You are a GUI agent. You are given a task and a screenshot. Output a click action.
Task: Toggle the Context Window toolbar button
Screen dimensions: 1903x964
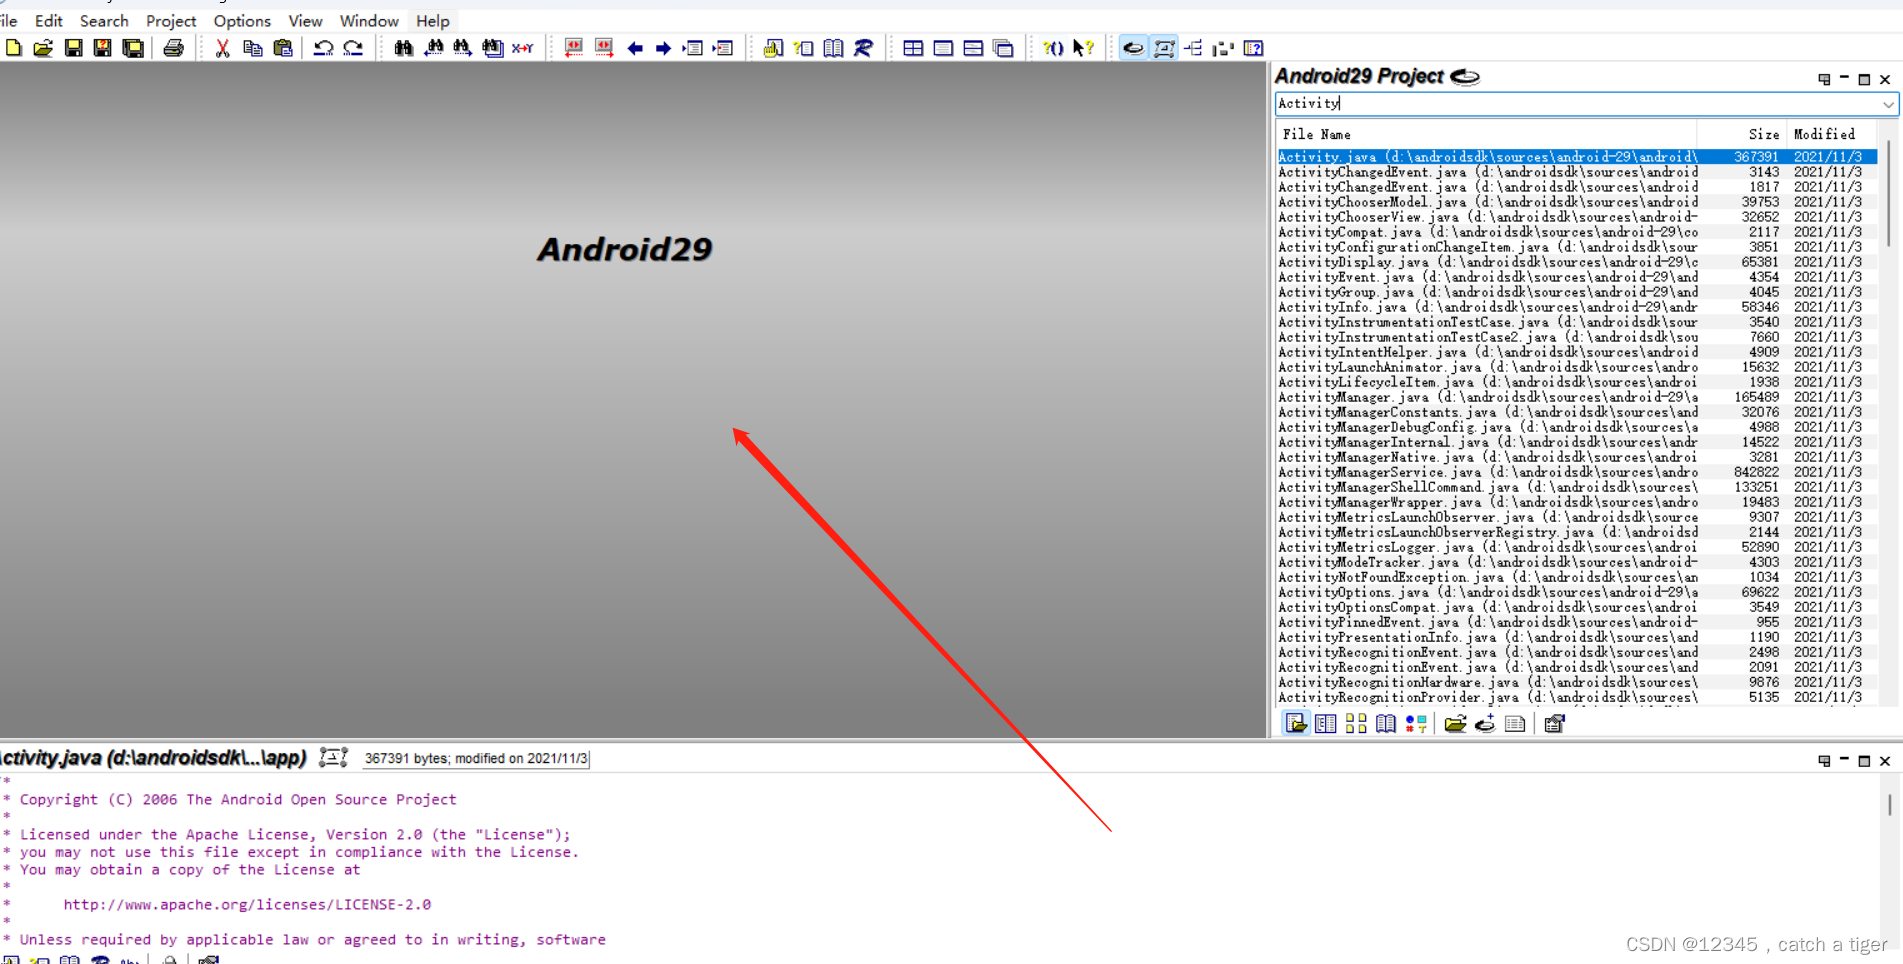1164,47
